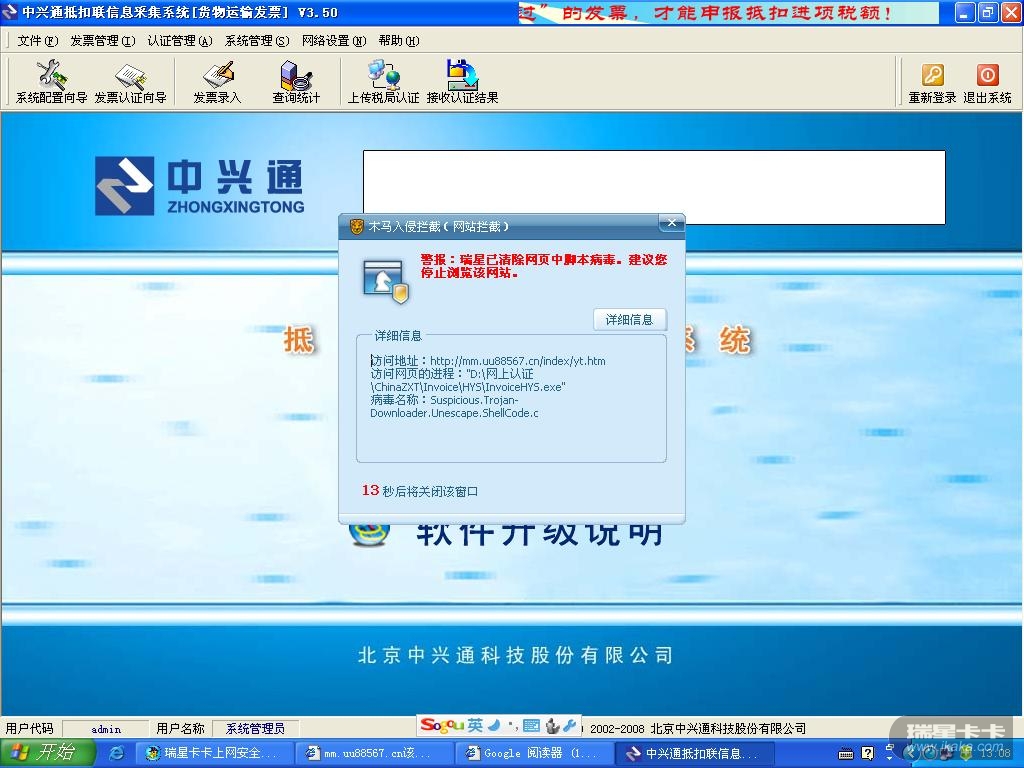
Task: Click the red 警报 warning message text
Action: click(x=543, y=266)
